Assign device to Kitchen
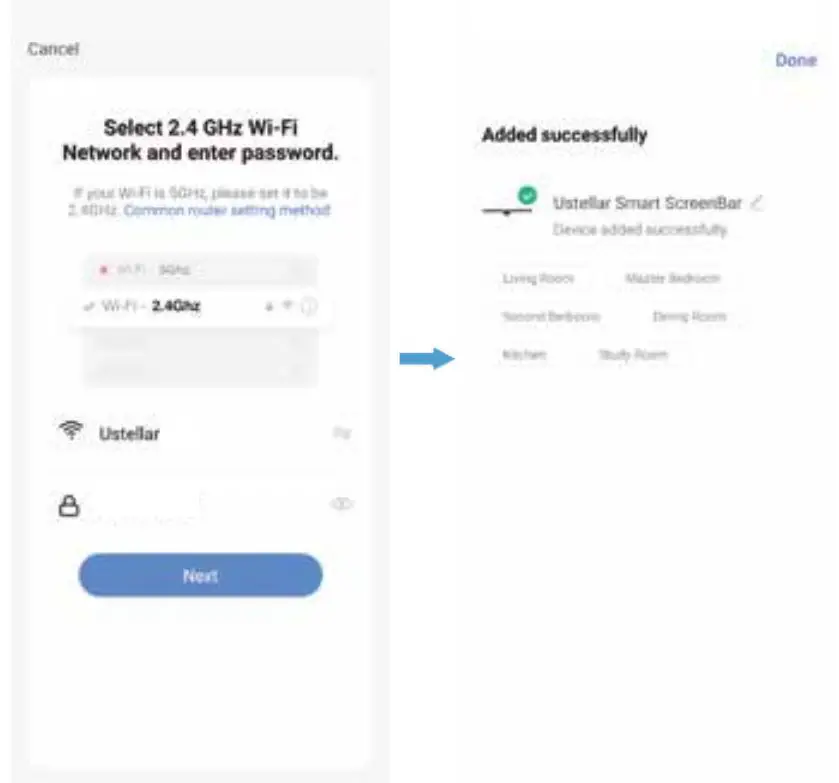The image size is (839, 783). click(525, 355)
